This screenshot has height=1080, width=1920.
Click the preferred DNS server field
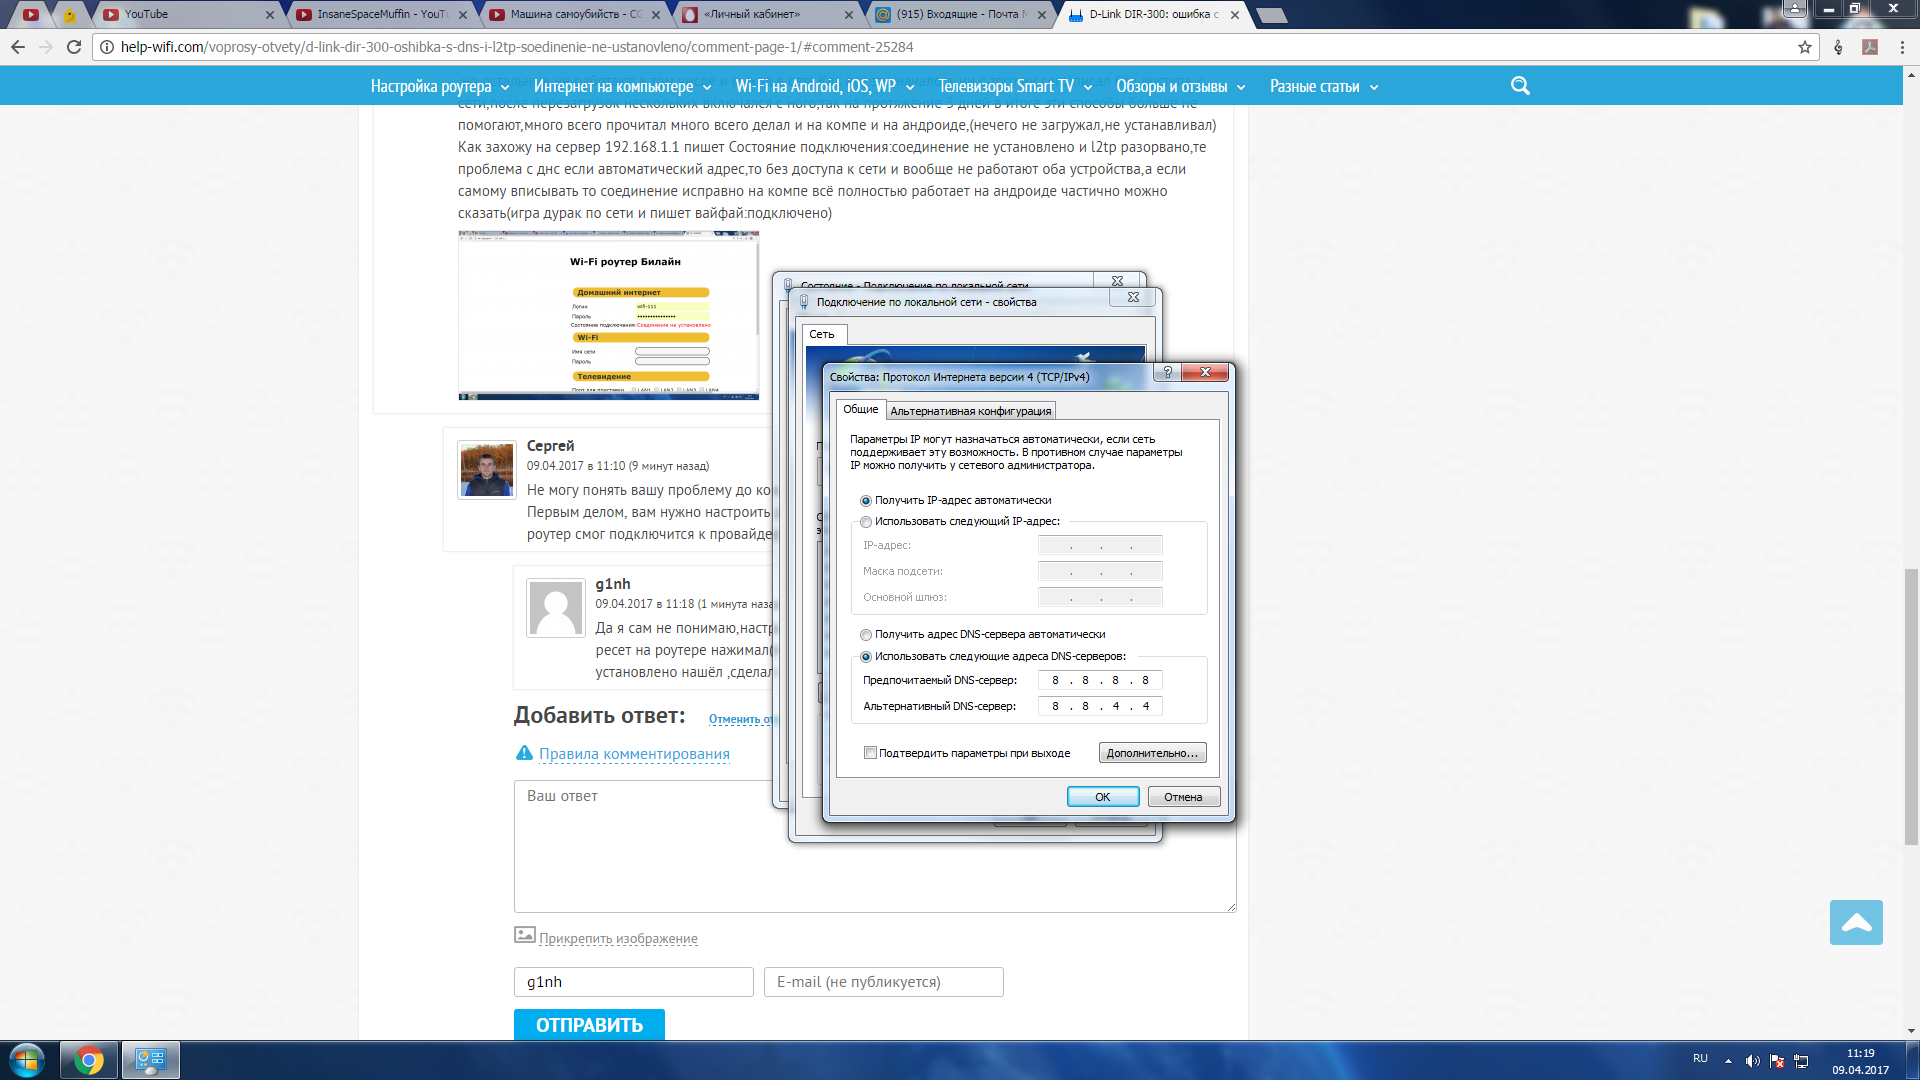1100,680
